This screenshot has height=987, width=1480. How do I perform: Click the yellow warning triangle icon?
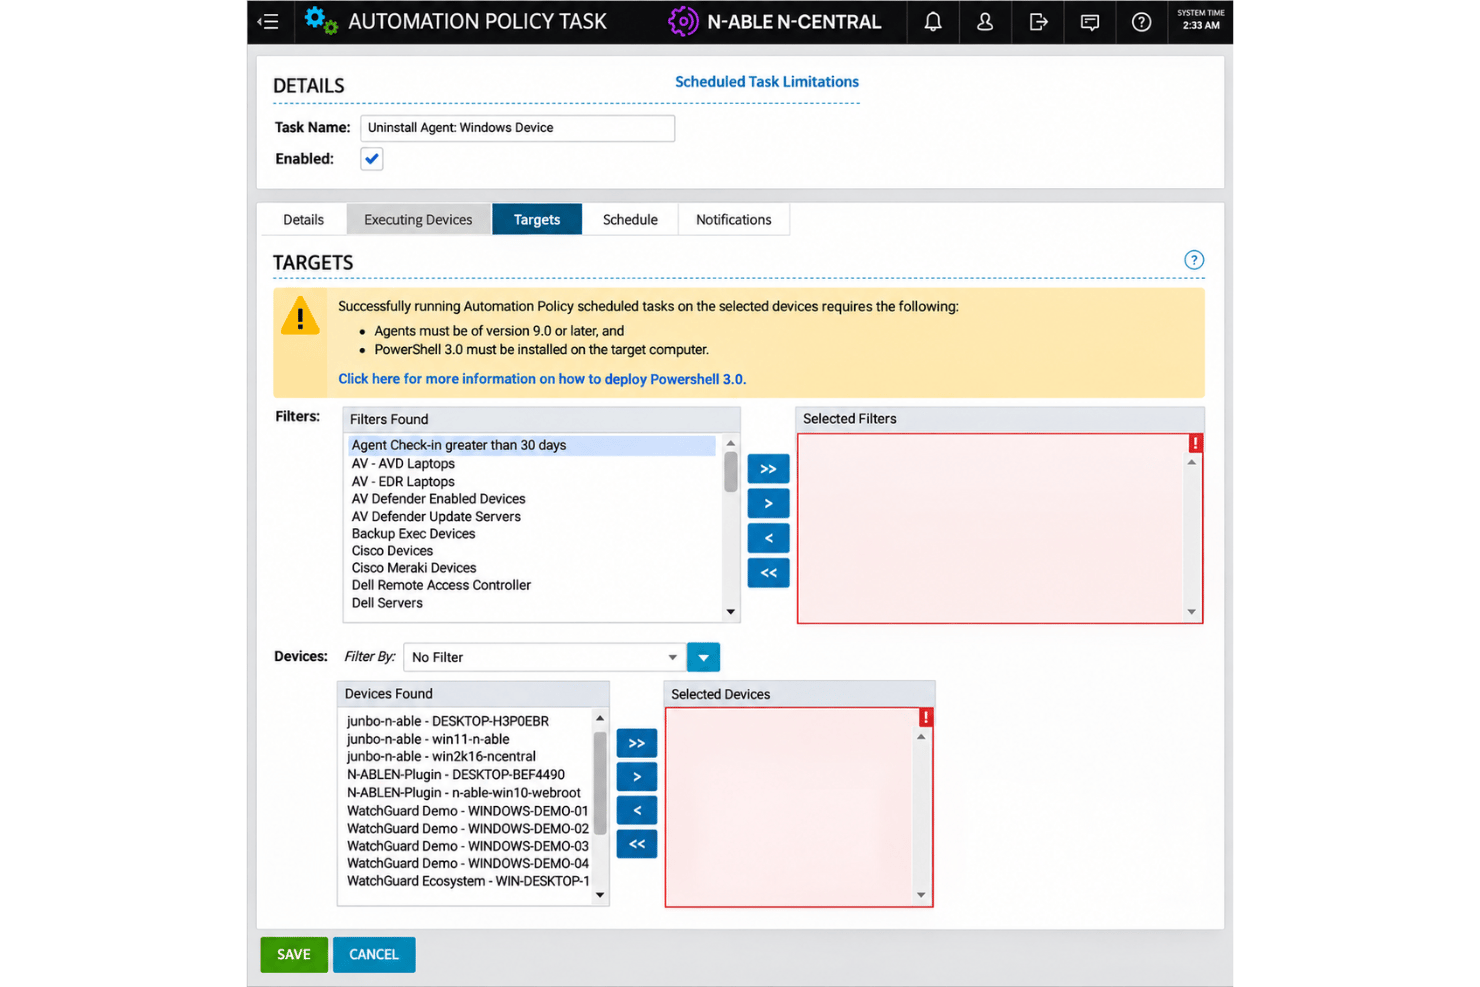[x=300, y=317]
